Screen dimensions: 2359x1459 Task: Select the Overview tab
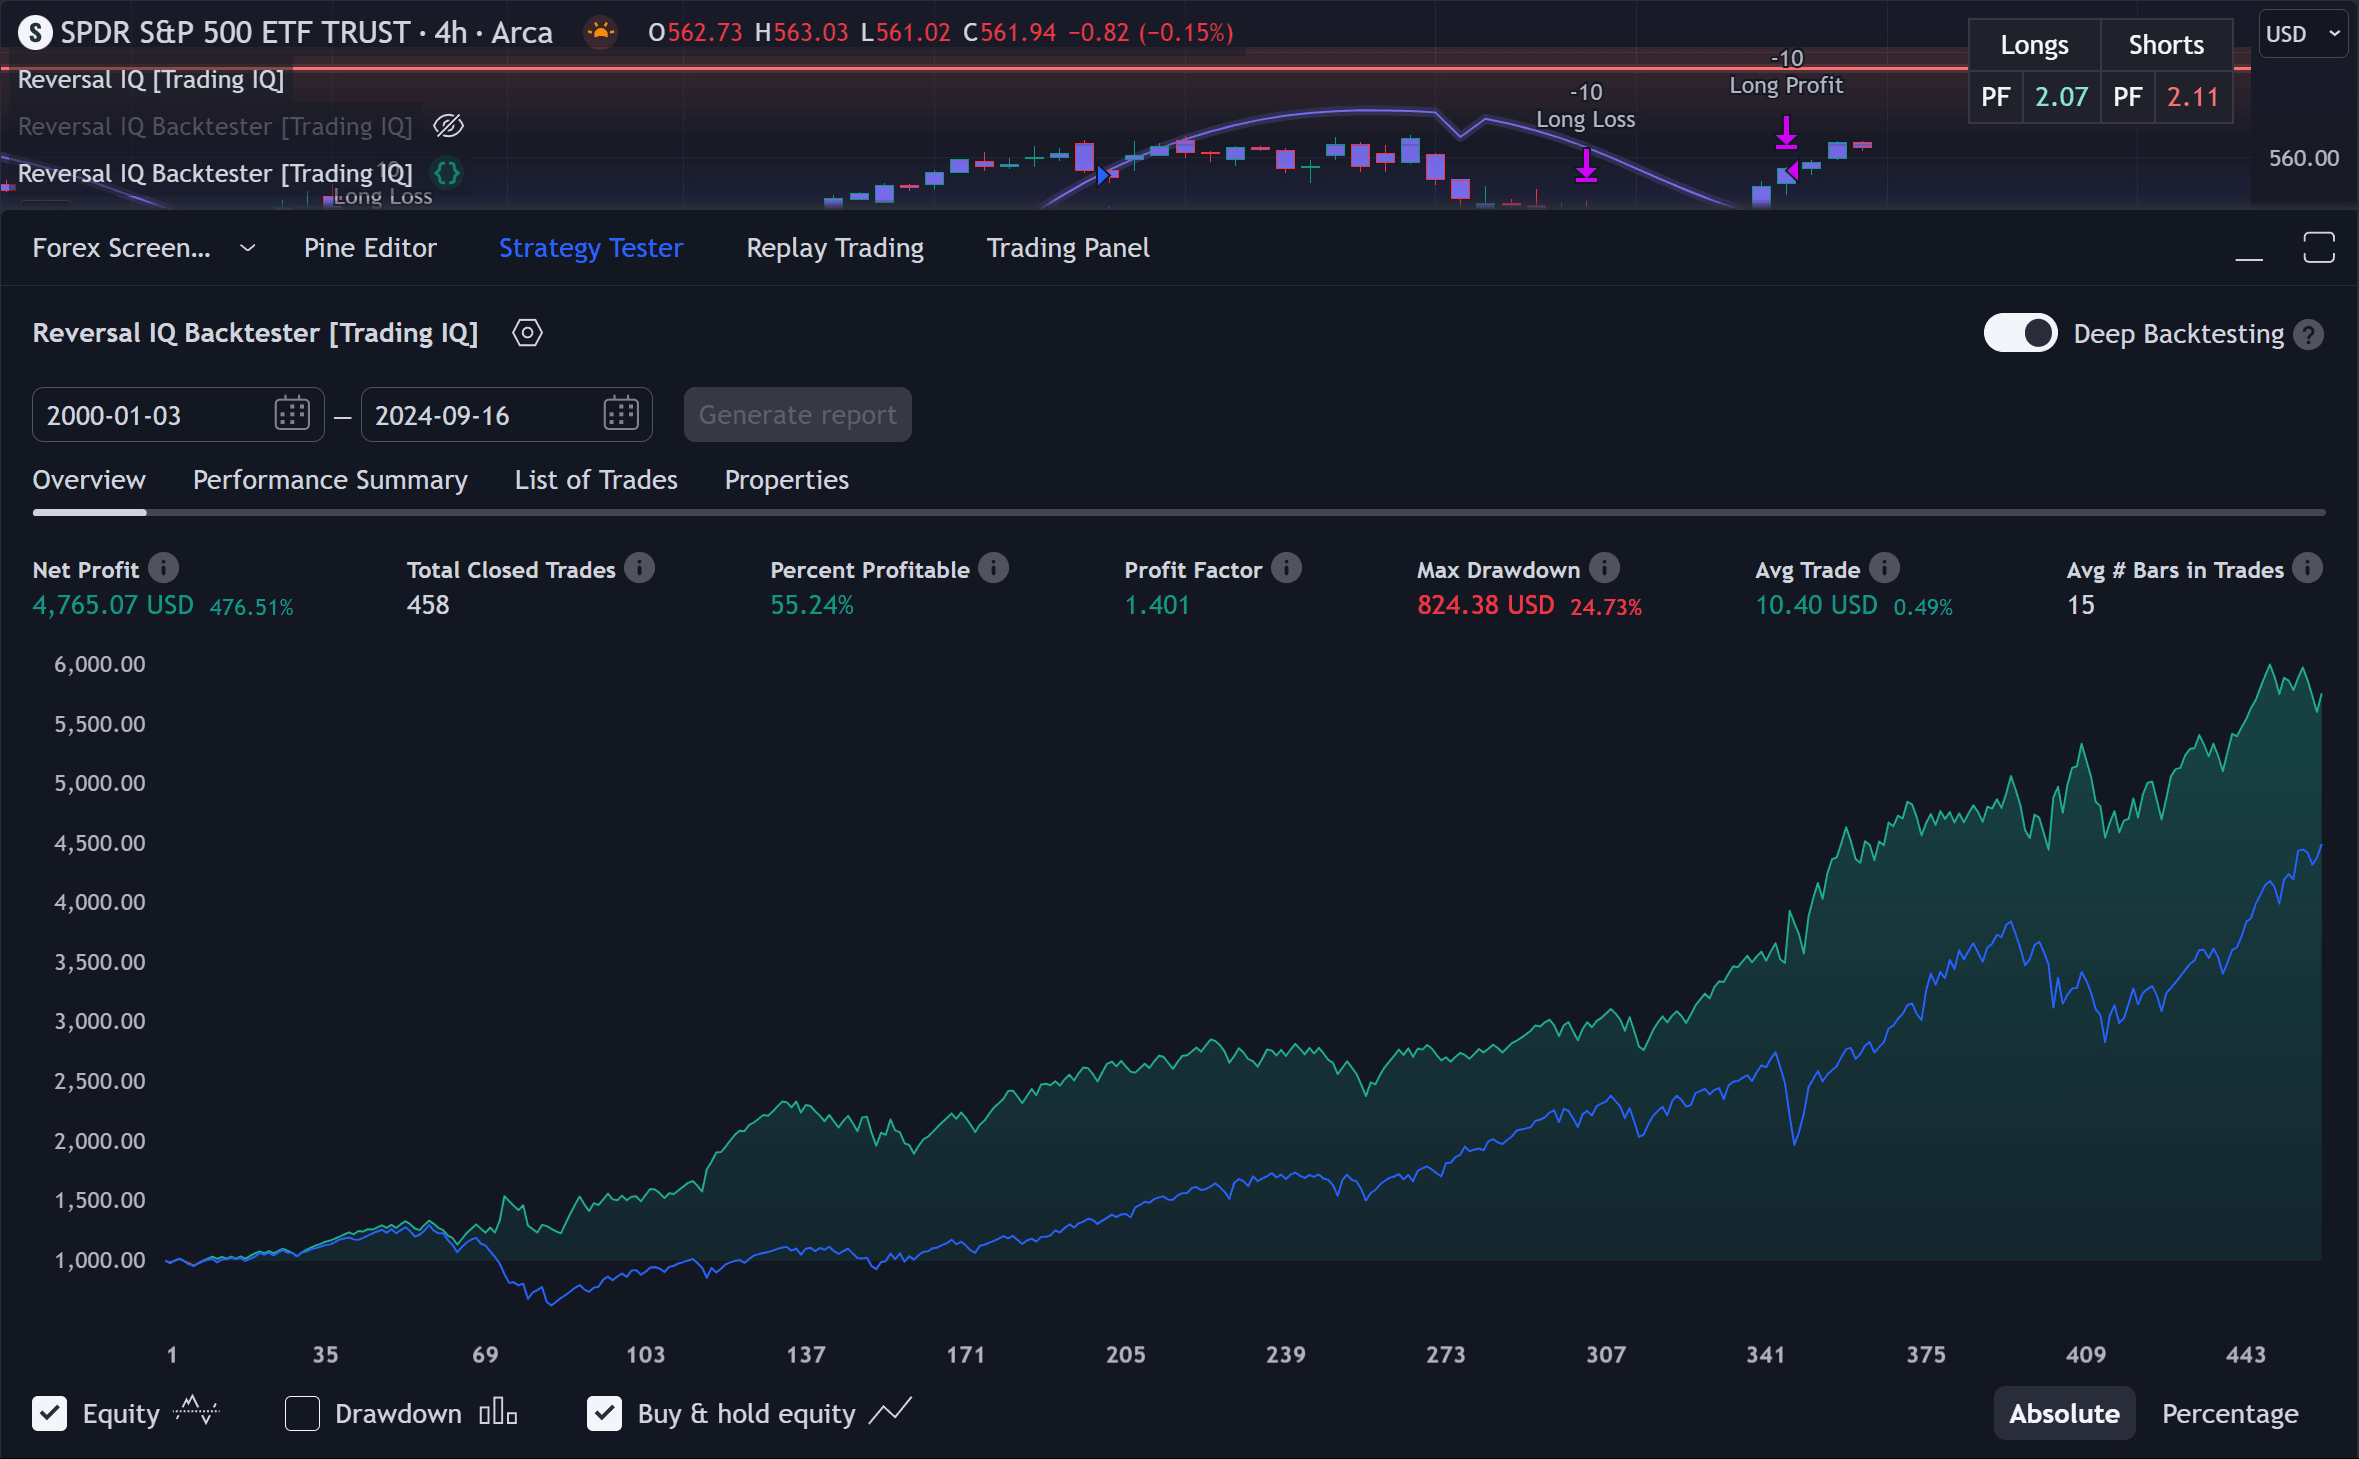[x=89, y=480]
